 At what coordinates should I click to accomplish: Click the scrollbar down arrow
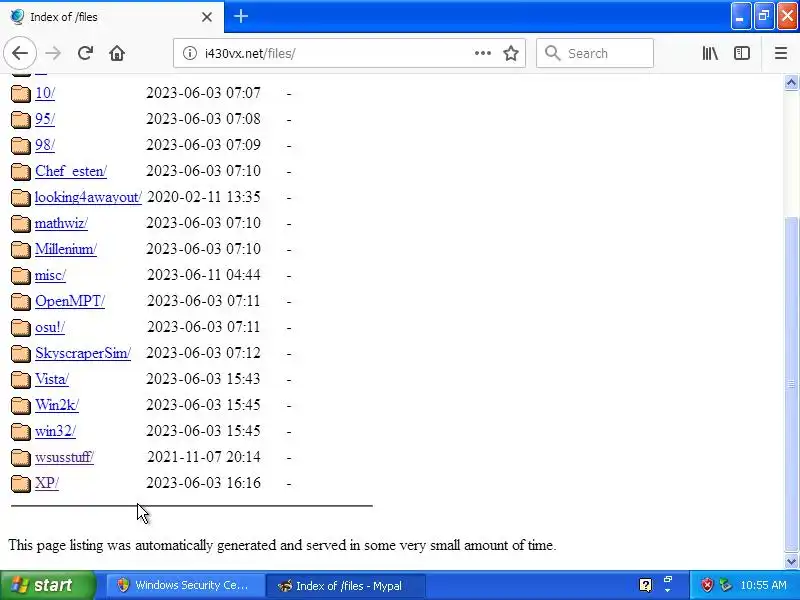pos(791,561)
